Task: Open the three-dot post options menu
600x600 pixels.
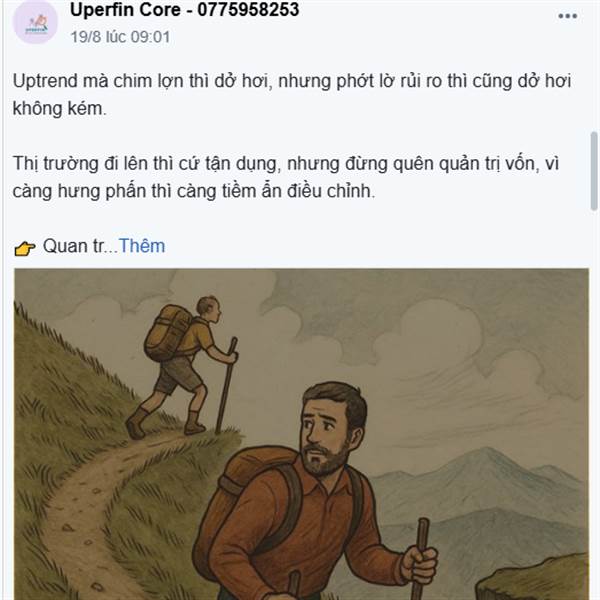Action: tap(567, 16)
